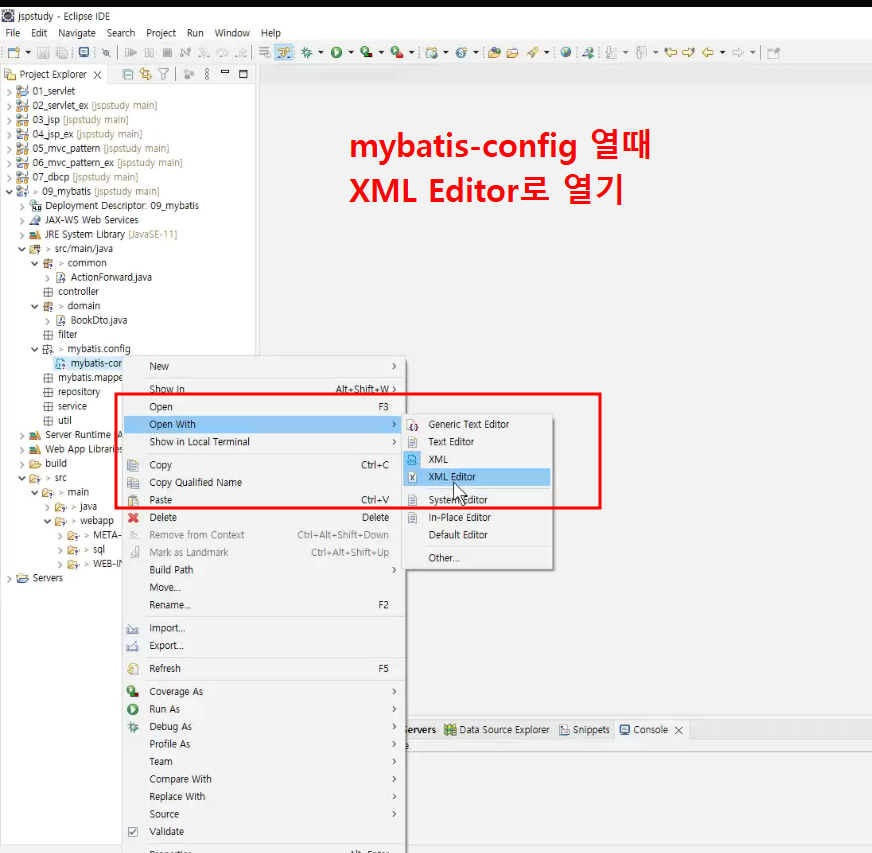Toggle the highlighted mark occurrences toolbar button
872x853 pixels.
(x=284, y=52)
